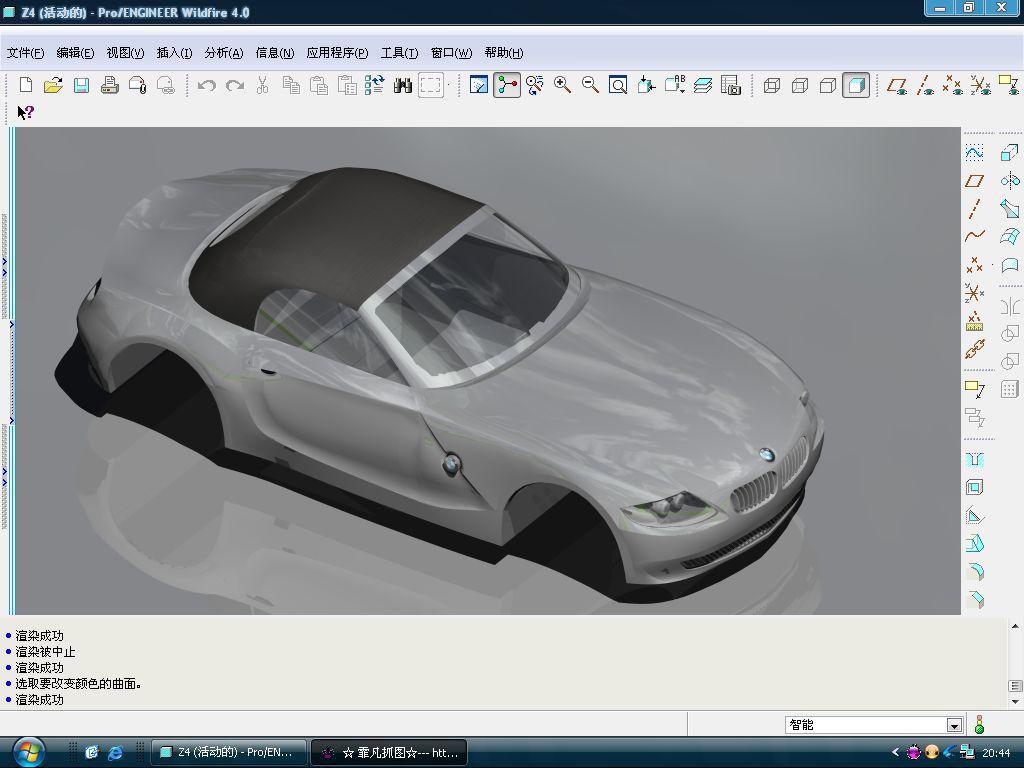Switch to wireframe display
1024x768 pixels.
[772, 85]
